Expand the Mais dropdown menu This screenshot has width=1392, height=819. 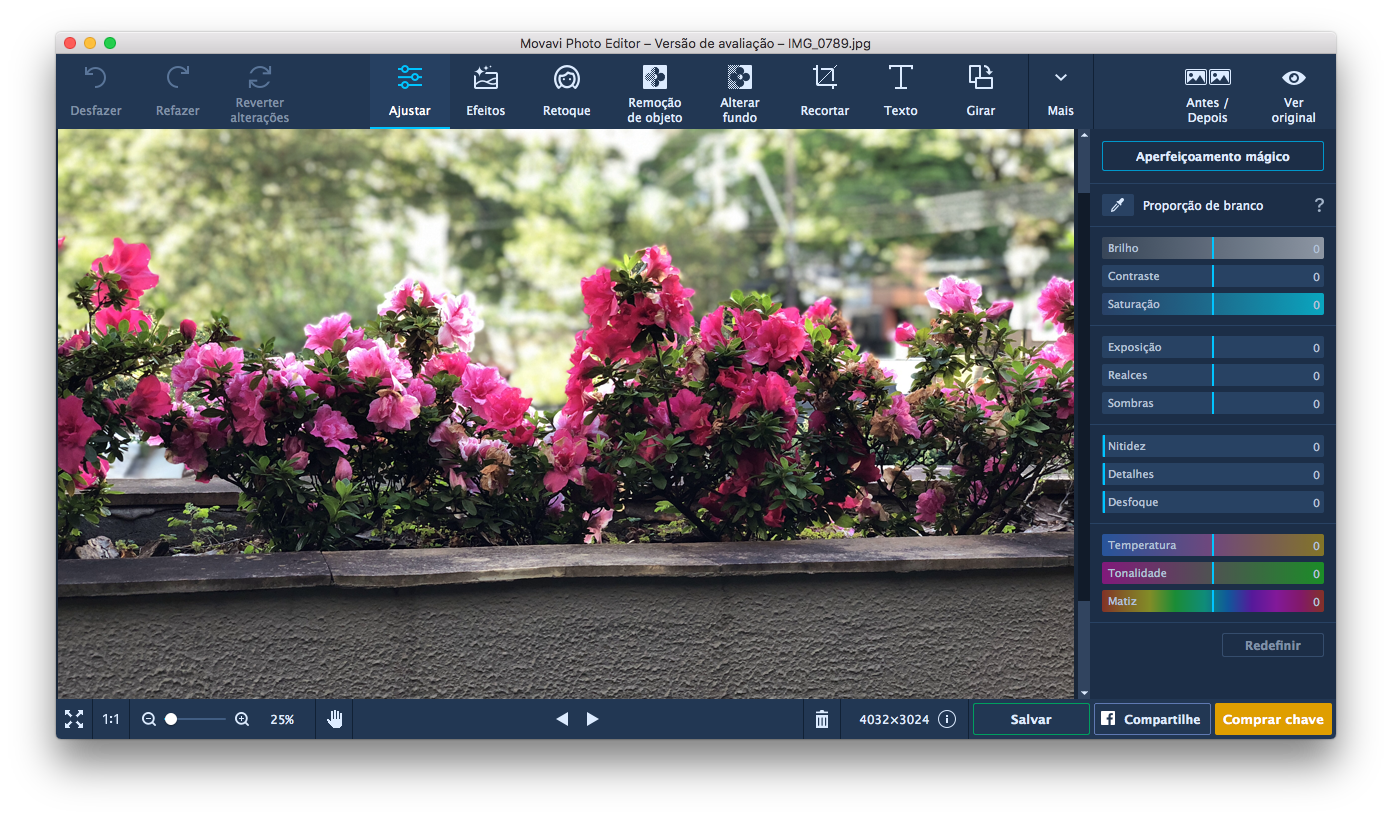point(1061,92)
